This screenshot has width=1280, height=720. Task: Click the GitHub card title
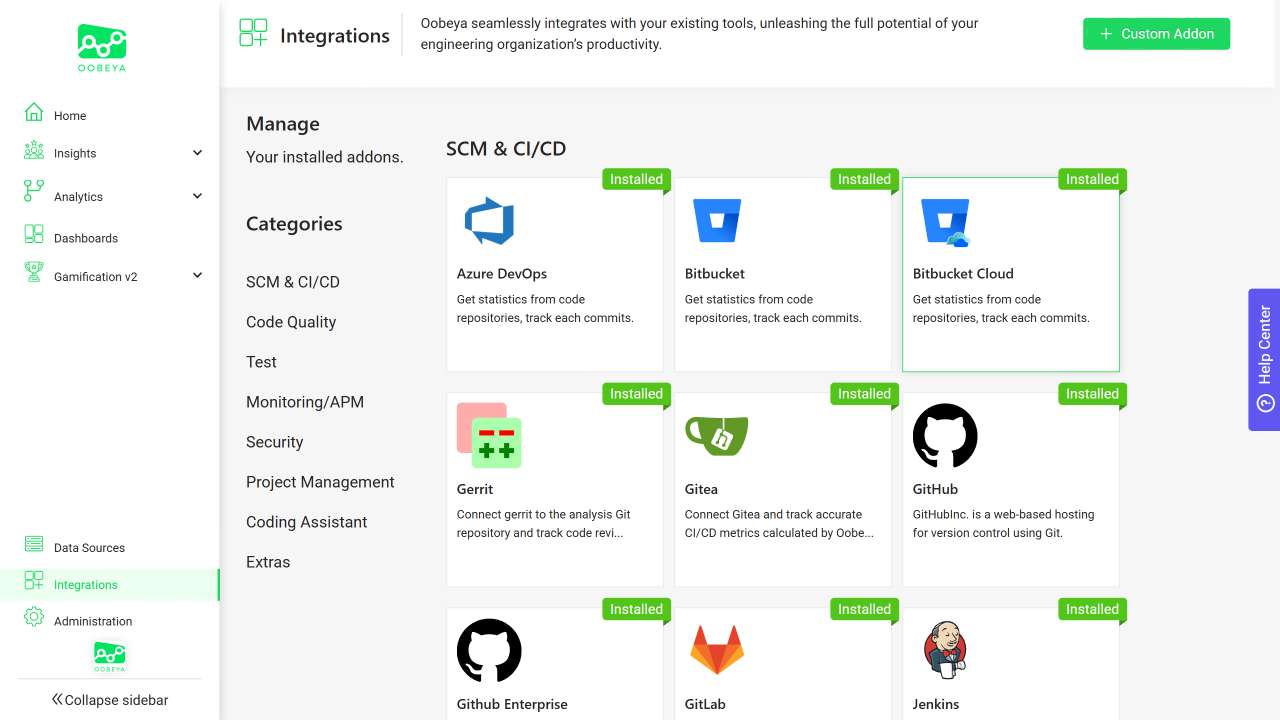(935, 489)
